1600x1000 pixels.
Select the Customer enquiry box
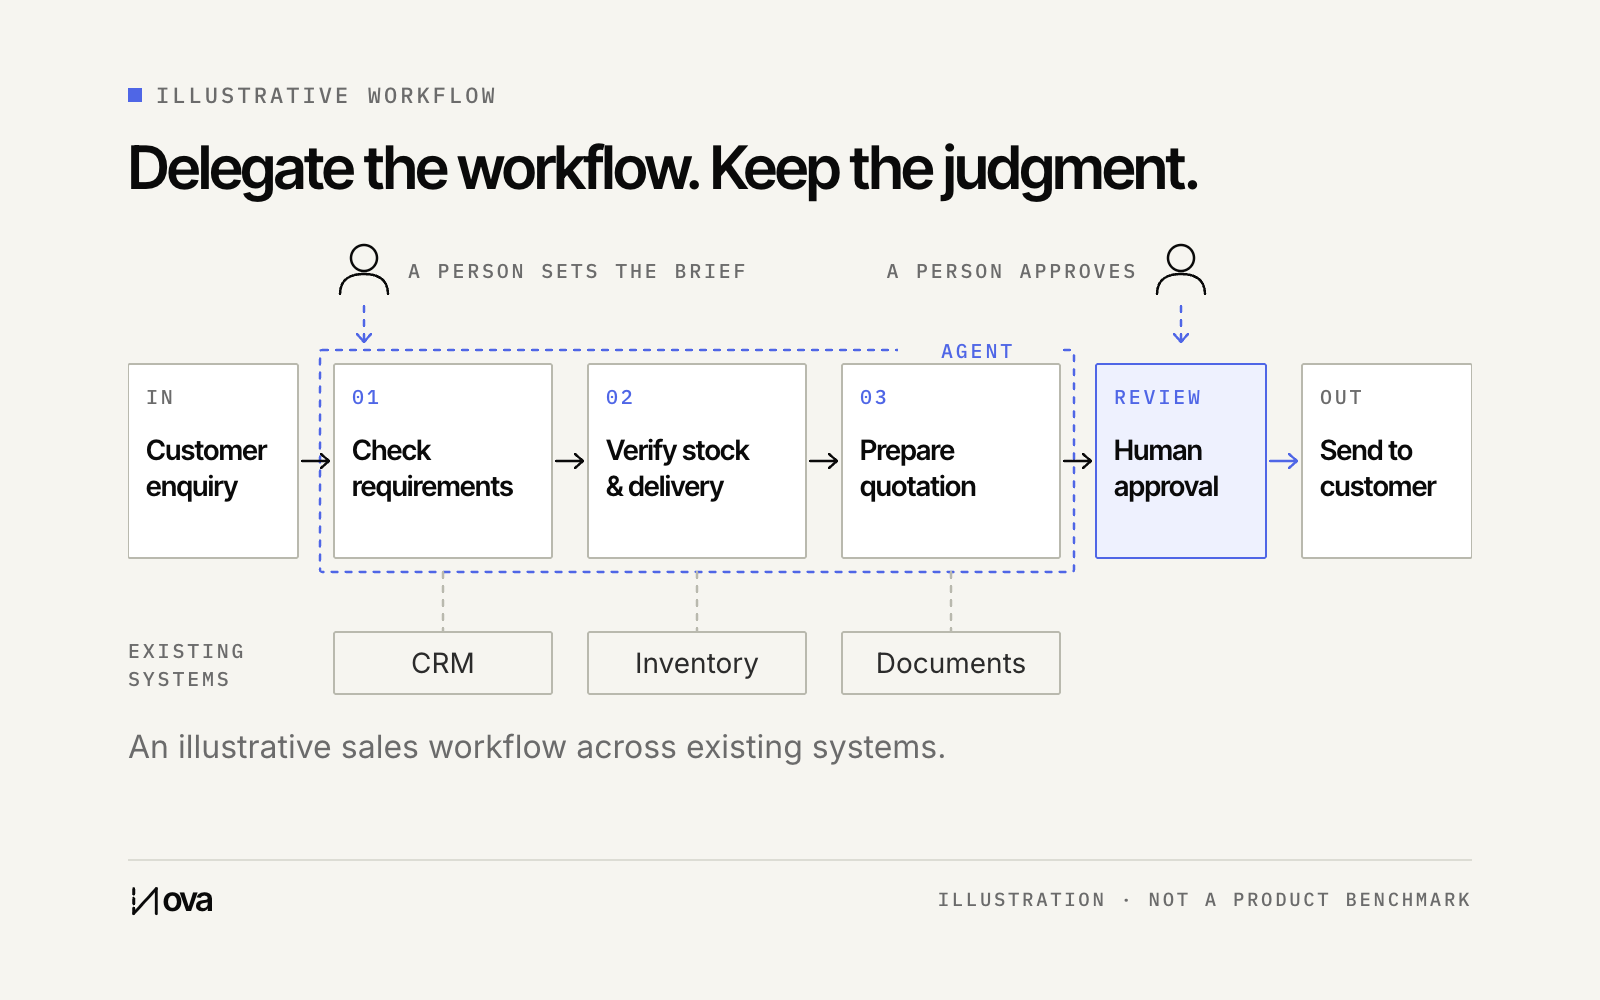coord(213,461)
